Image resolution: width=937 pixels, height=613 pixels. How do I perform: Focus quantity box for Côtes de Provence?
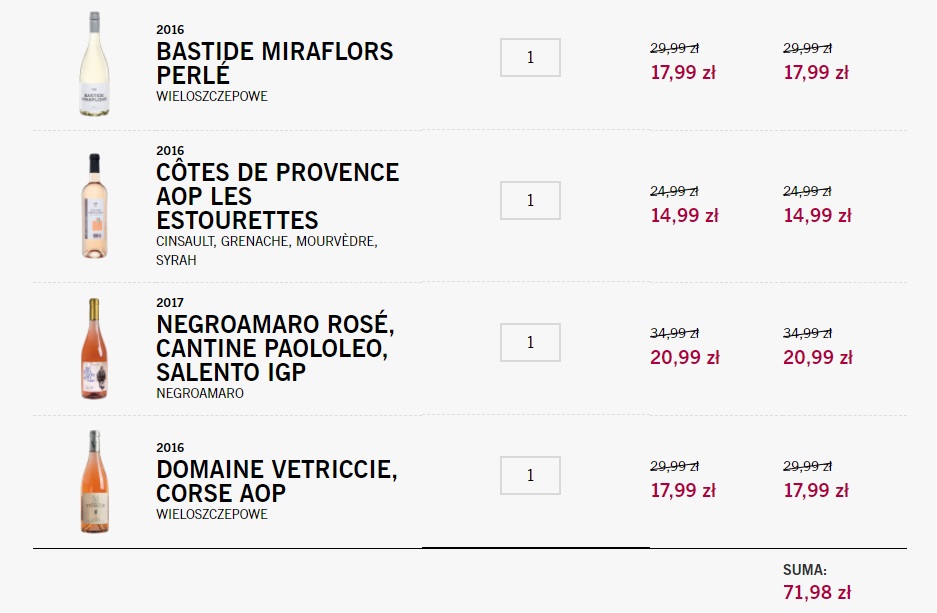pyautogui.click(x=530, y=200)
